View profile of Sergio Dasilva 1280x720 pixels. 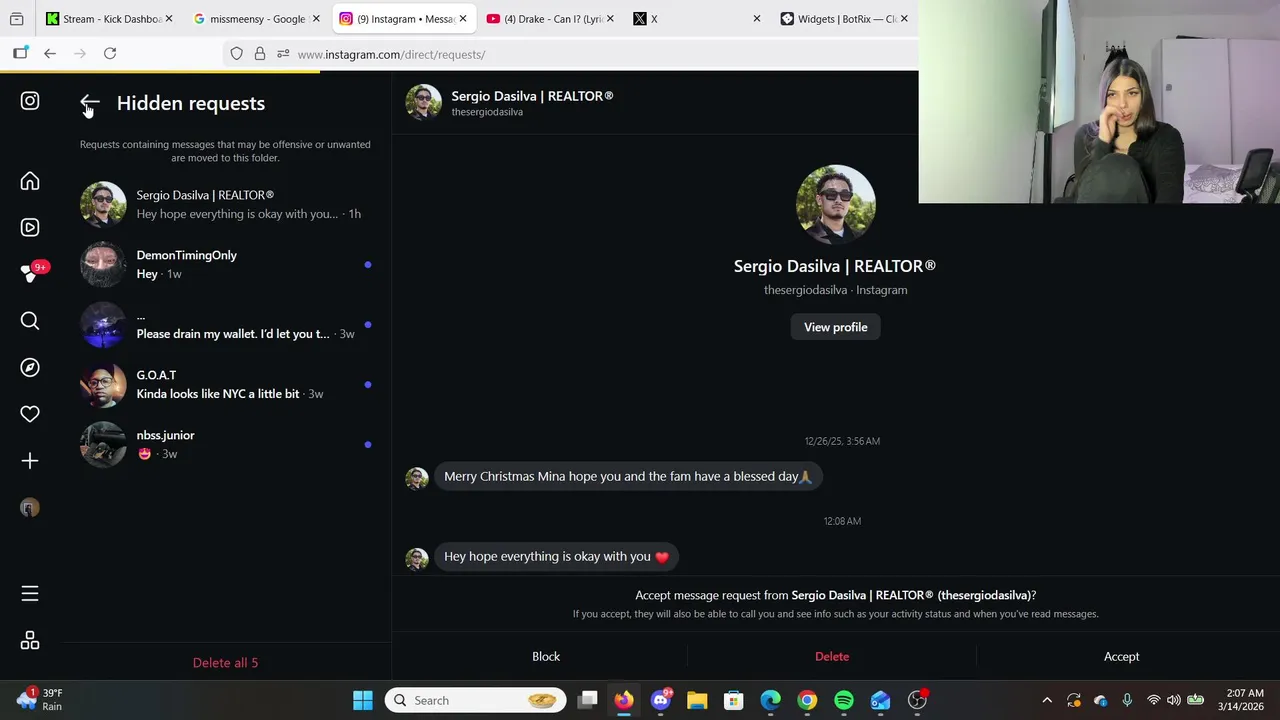pos(835,327)
